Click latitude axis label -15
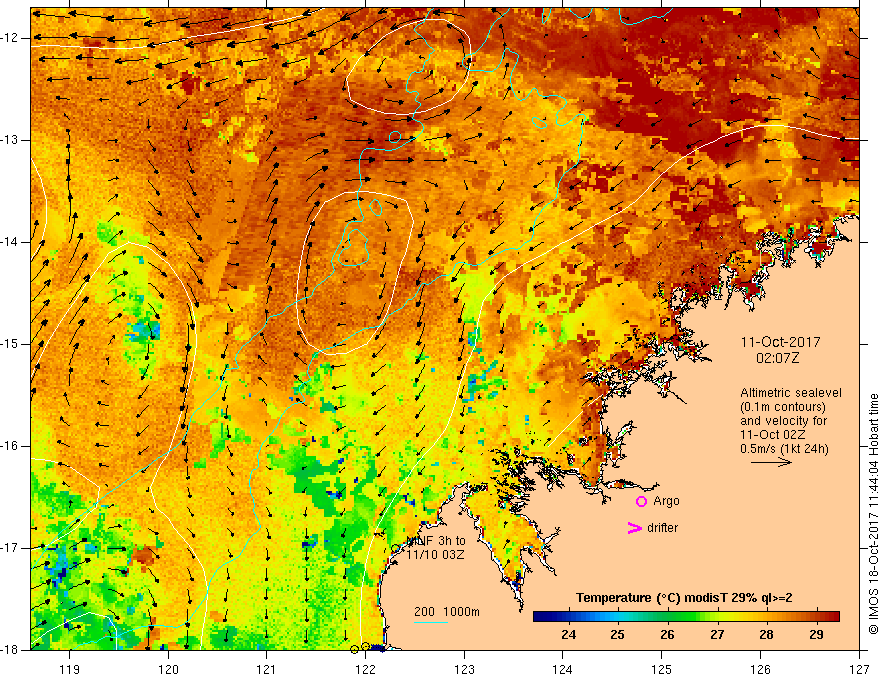Screen dimensions: 880x680 click(x=11, y=344)
